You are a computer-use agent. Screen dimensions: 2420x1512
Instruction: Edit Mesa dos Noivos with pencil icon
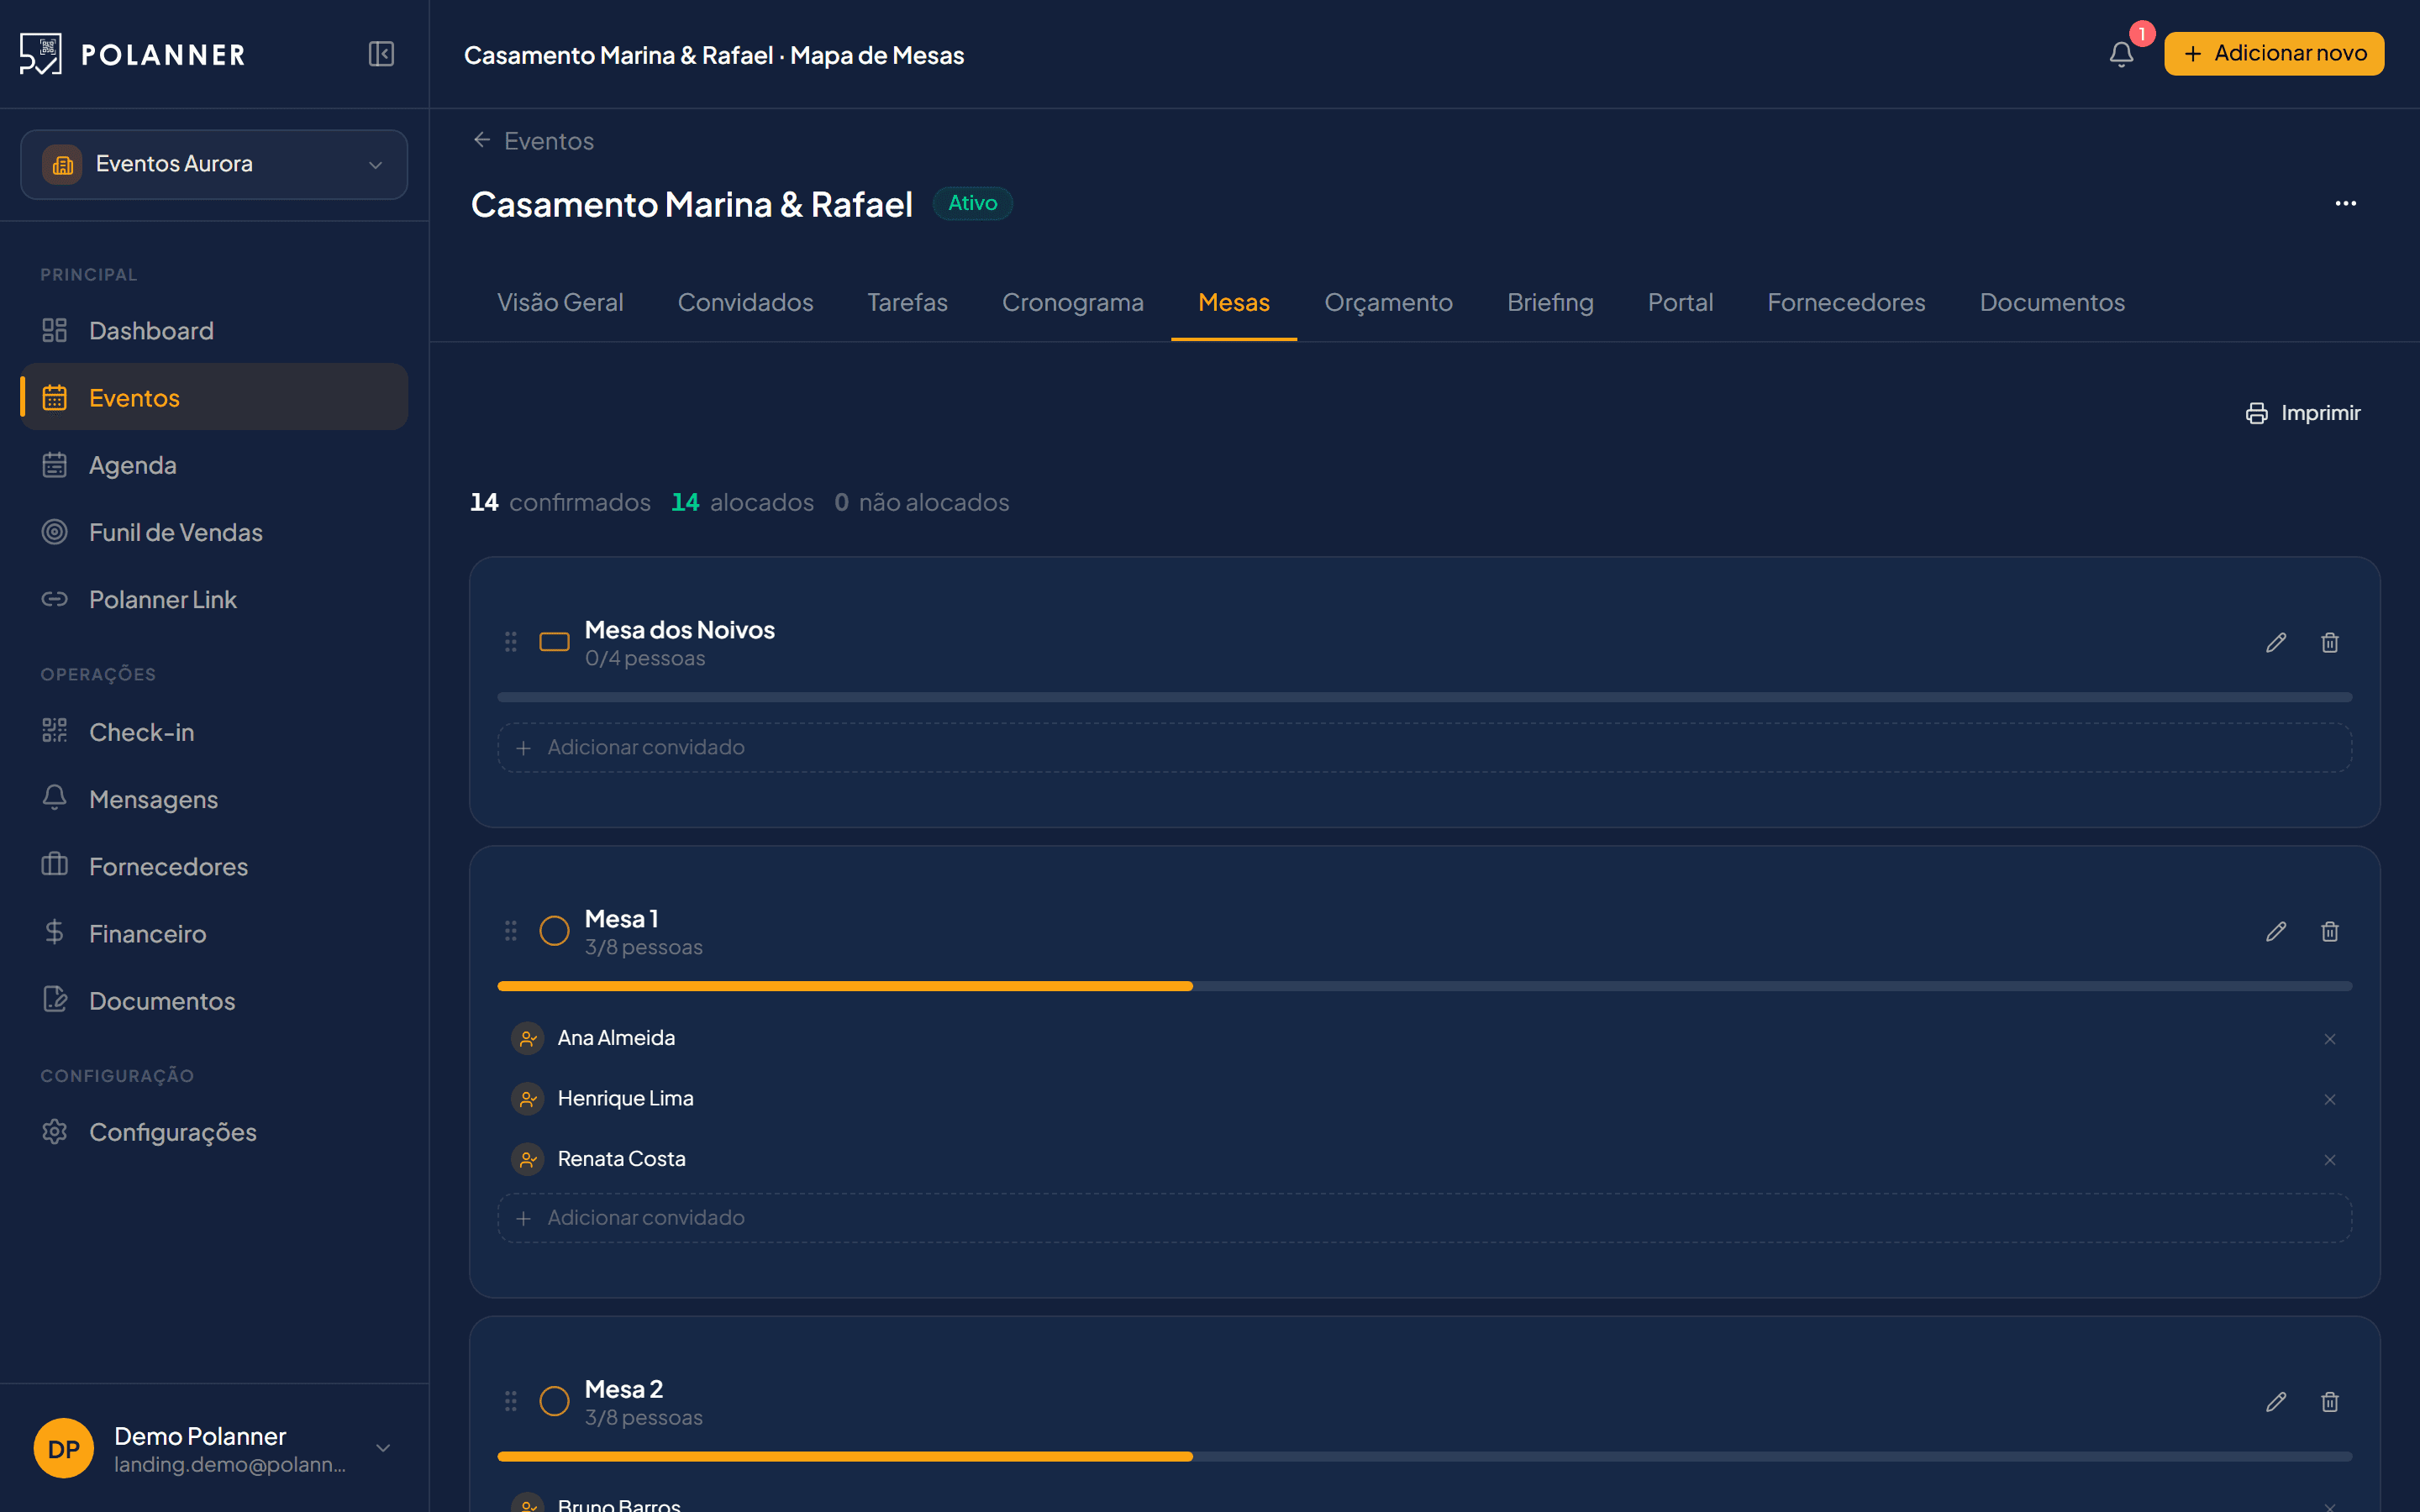2276,643
